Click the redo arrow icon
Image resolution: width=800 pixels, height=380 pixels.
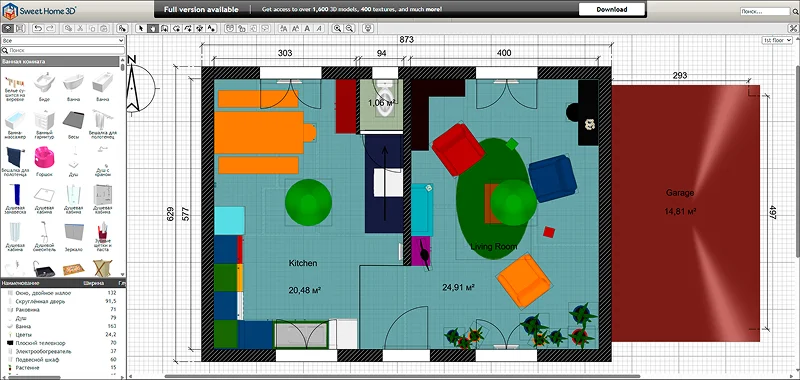tap(51, 29)
